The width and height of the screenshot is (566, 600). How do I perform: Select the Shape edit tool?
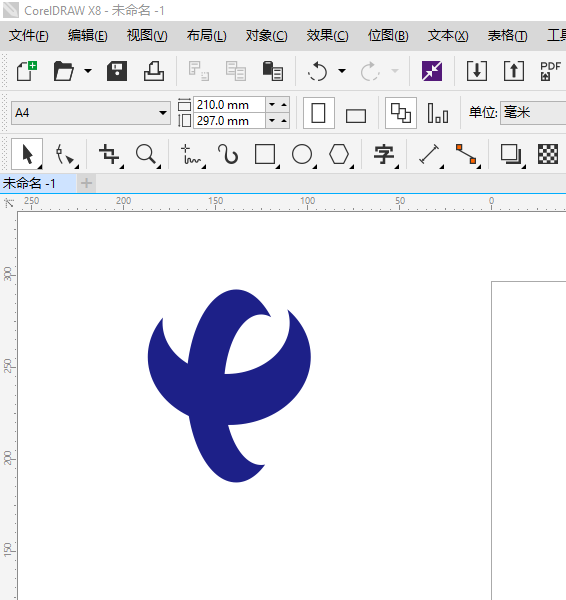point(65,155)
